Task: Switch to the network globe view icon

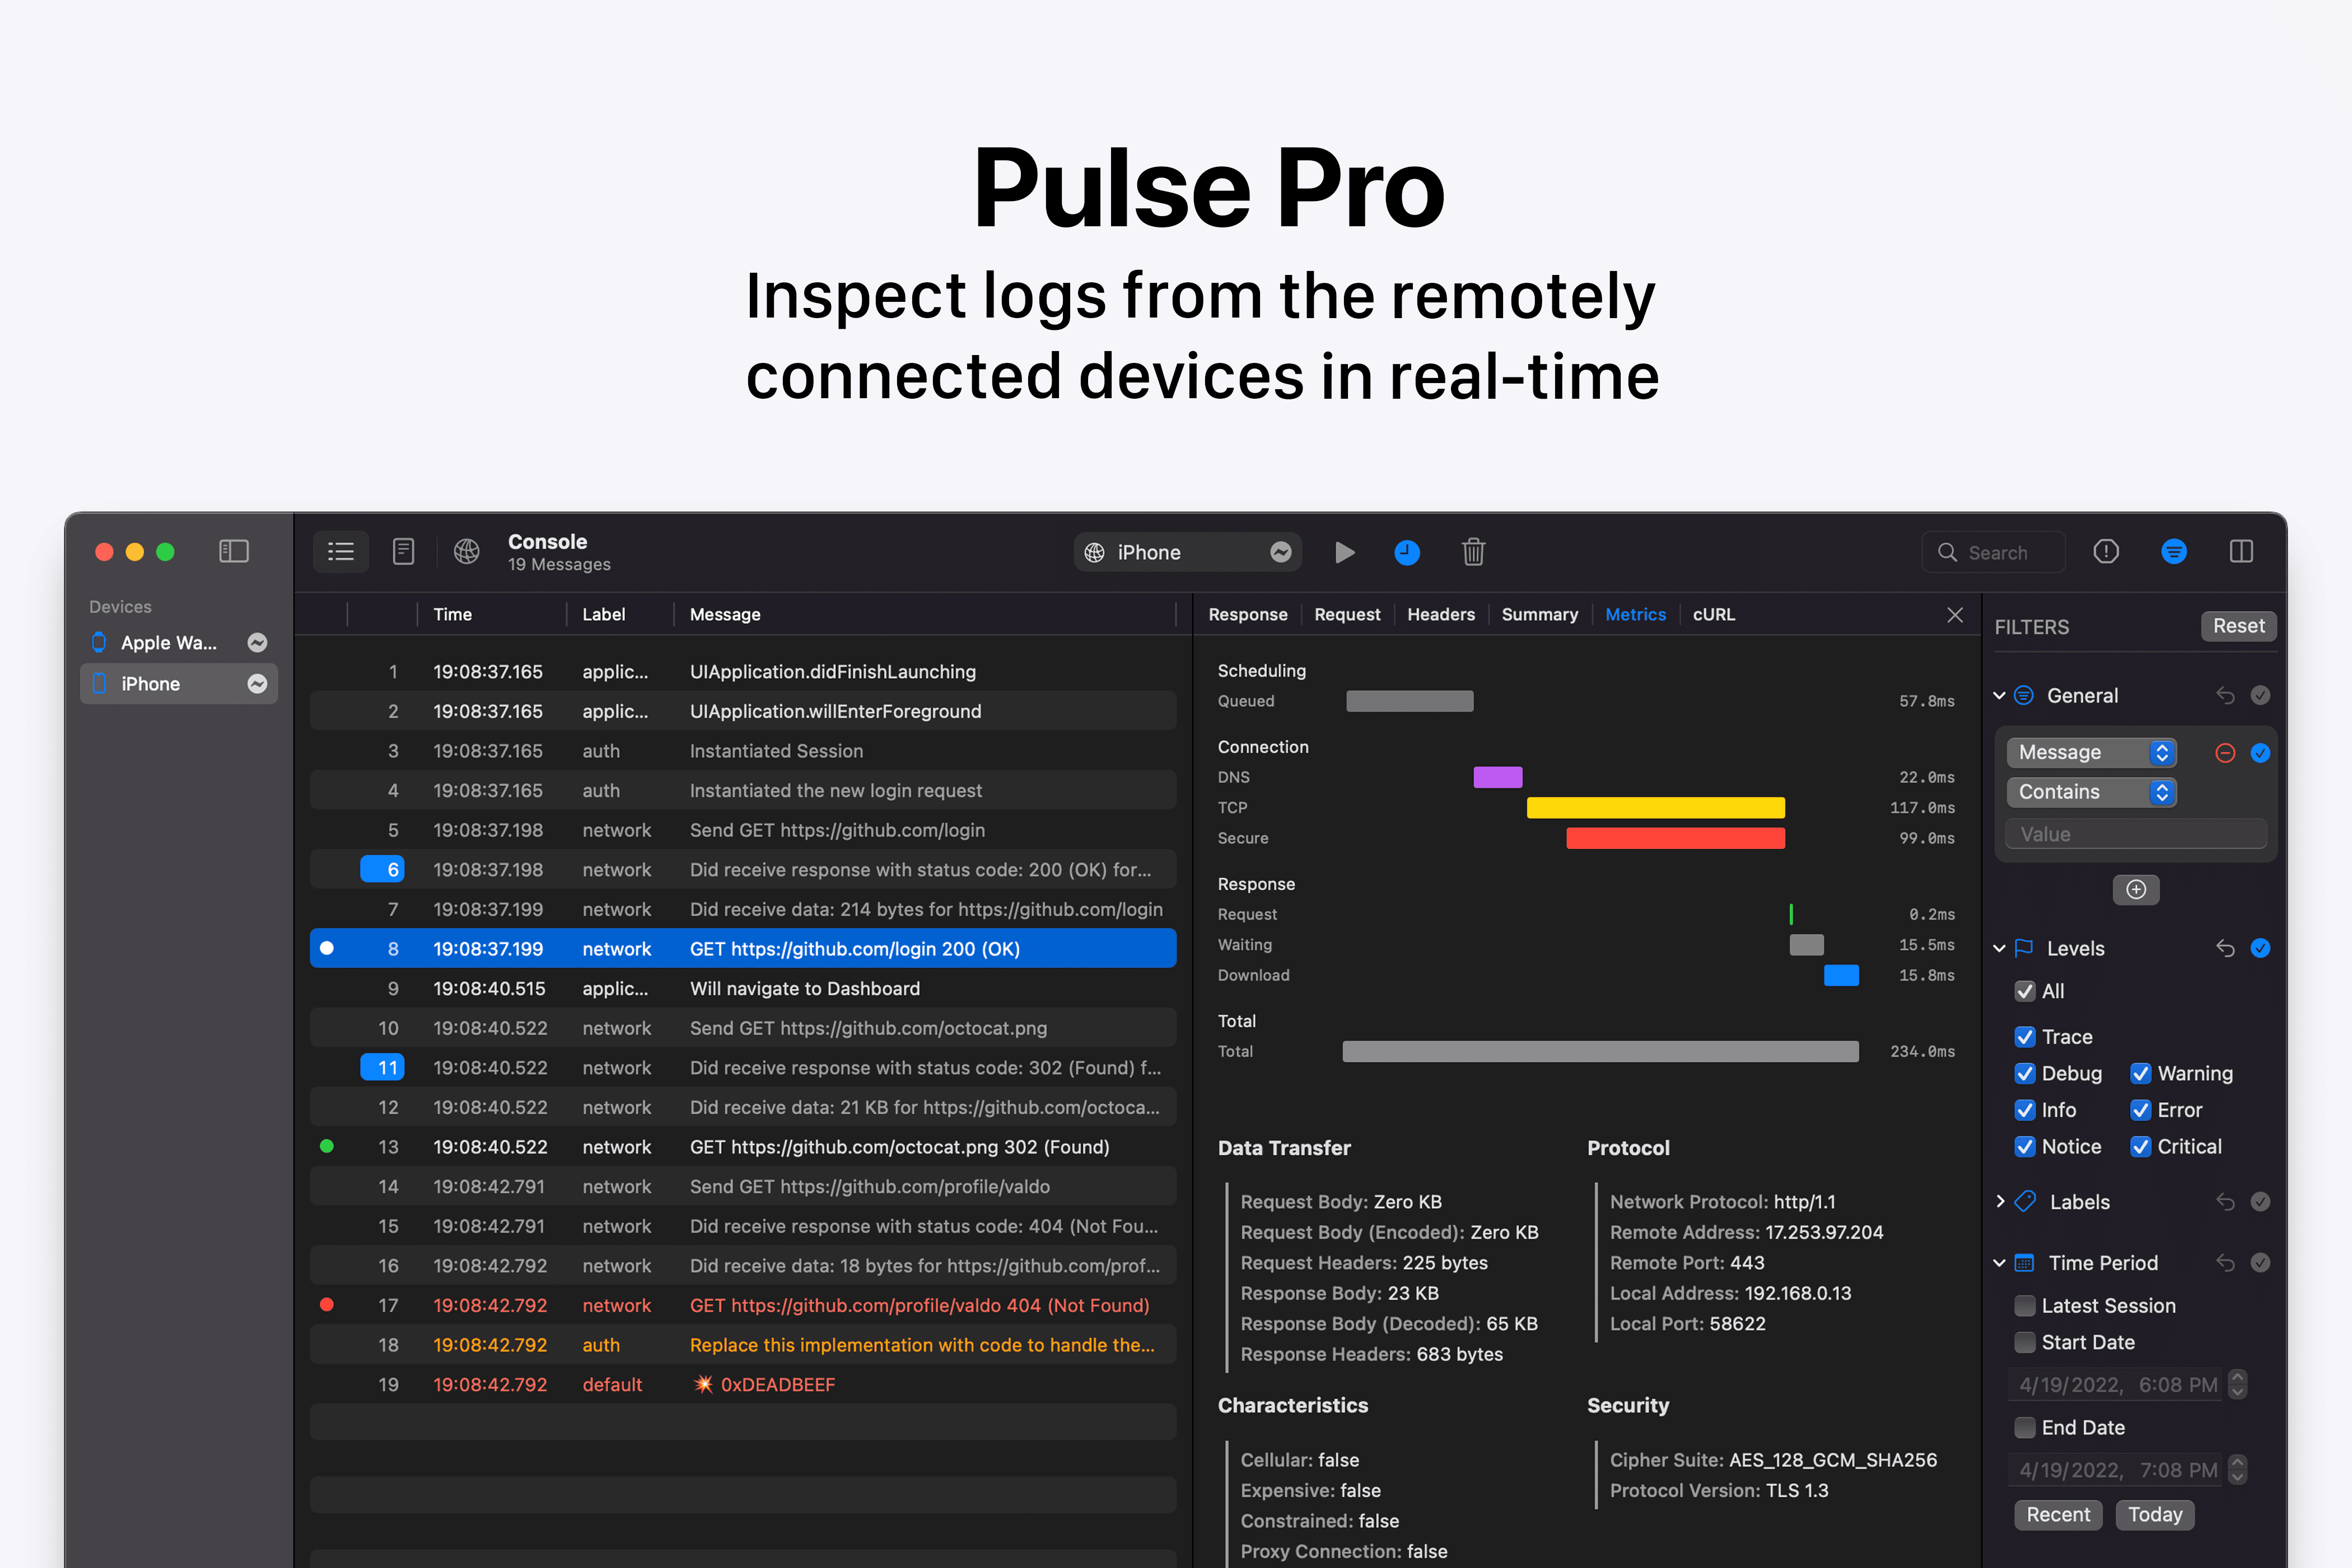Action: click(466, 551)
